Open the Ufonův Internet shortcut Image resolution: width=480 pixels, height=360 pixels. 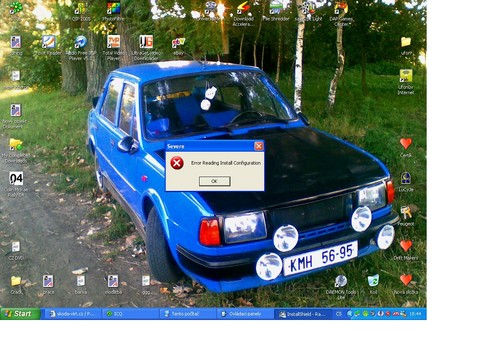406,82
